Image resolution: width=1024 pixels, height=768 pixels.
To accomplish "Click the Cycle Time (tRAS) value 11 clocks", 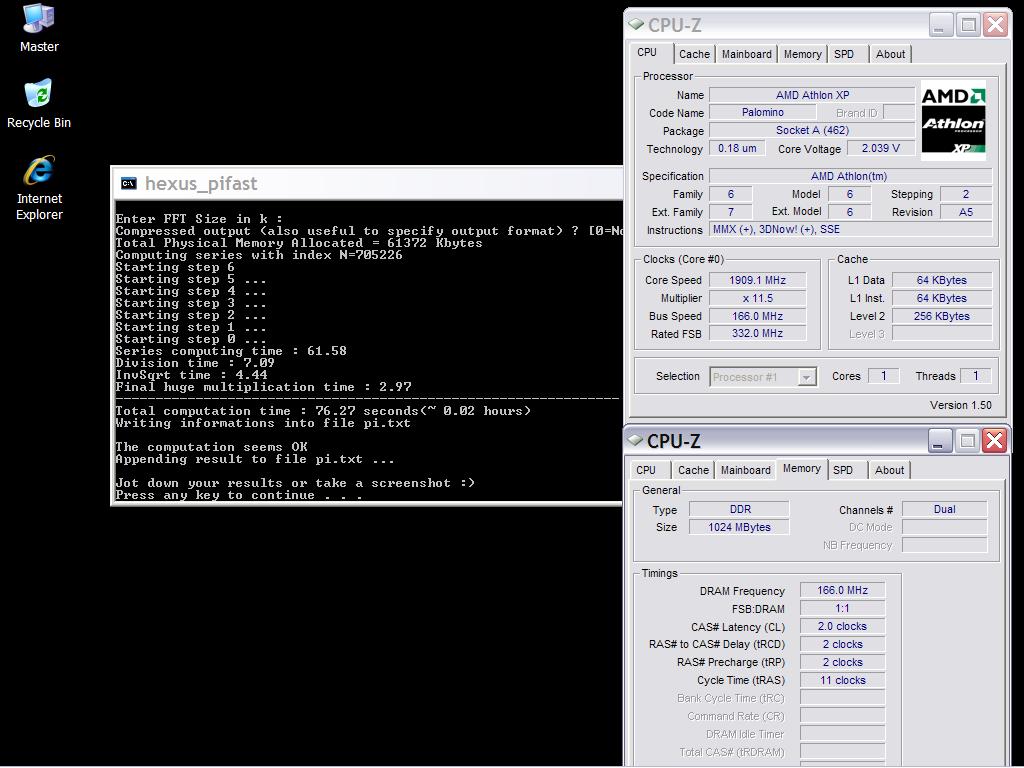I will [842, 680].
